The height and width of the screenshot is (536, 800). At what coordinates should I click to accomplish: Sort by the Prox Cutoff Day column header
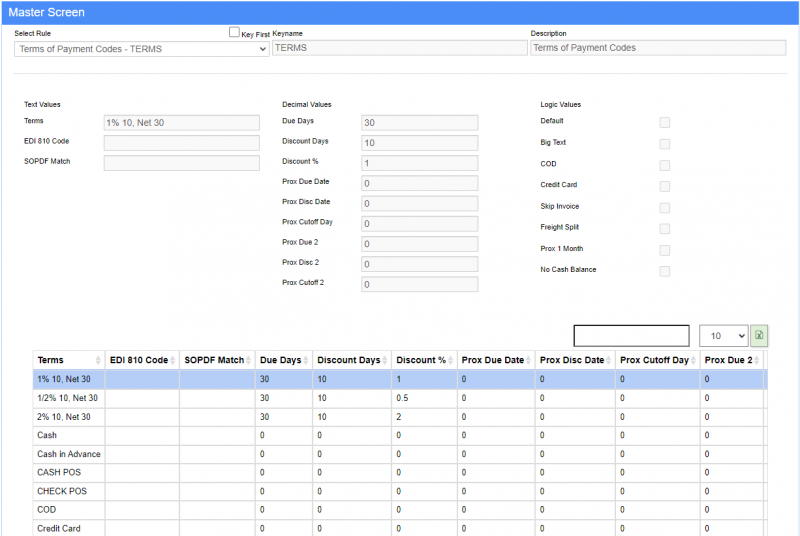click(654, 360)
